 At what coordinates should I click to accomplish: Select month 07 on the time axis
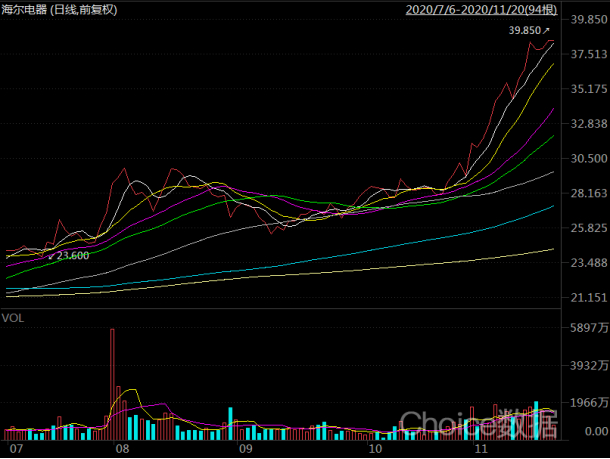(16, 449)
